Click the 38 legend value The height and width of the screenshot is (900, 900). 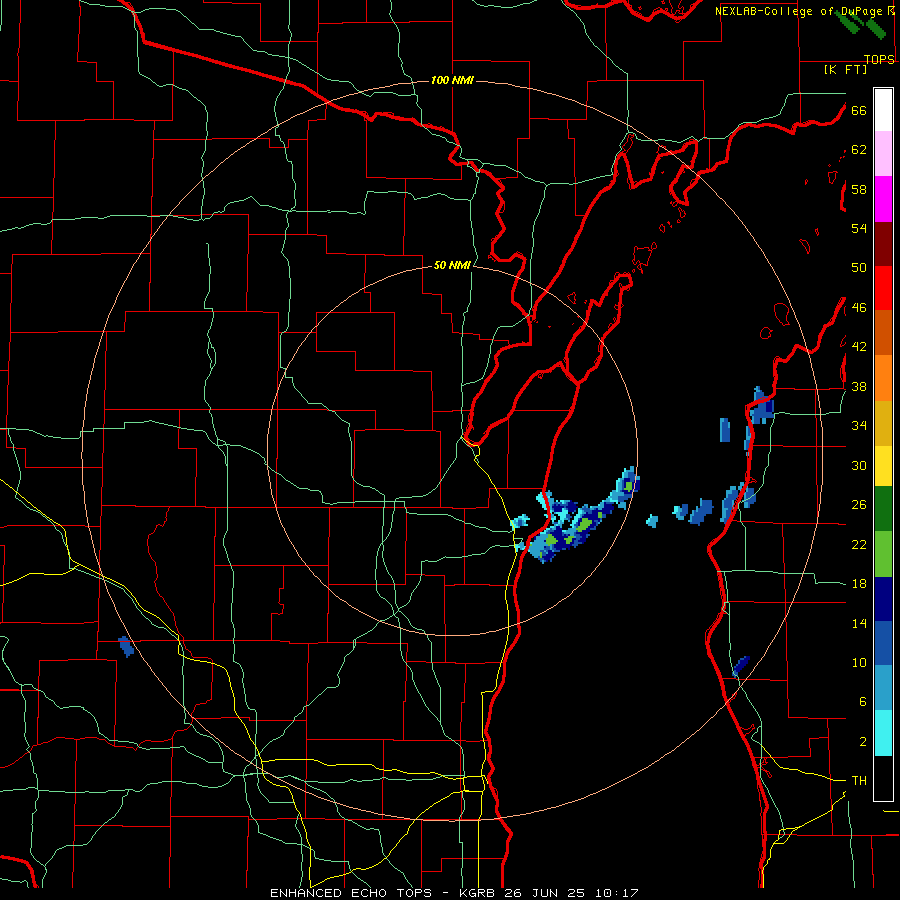point(859,386)
